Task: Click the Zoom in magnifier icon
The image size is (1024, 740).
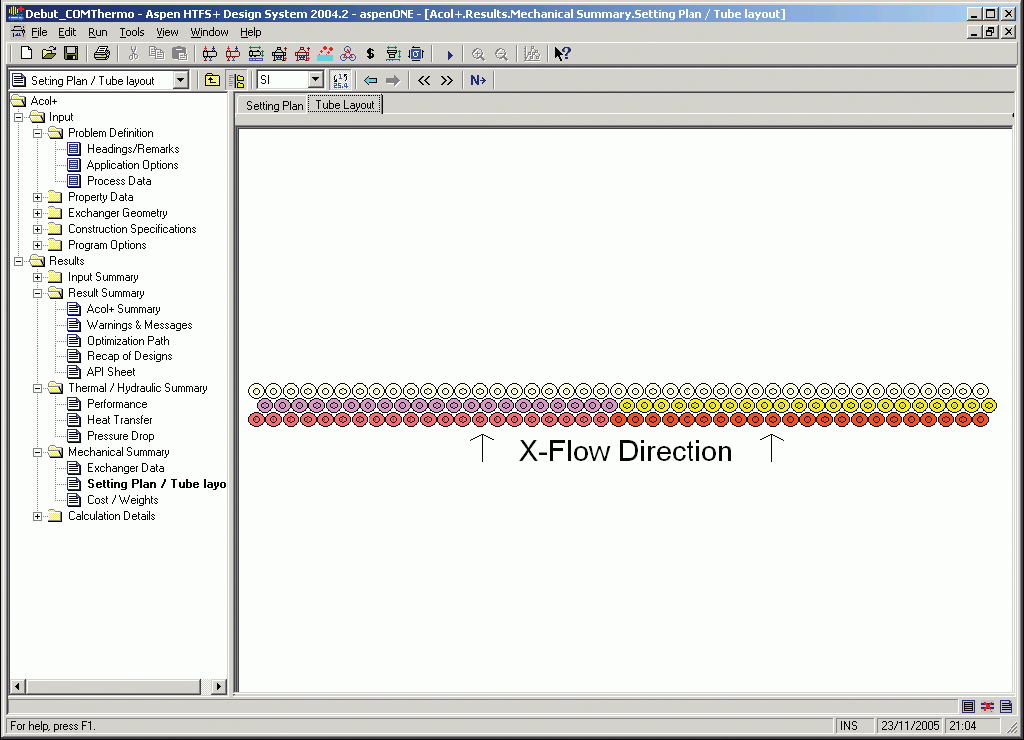Action: [x=478, y=54]
